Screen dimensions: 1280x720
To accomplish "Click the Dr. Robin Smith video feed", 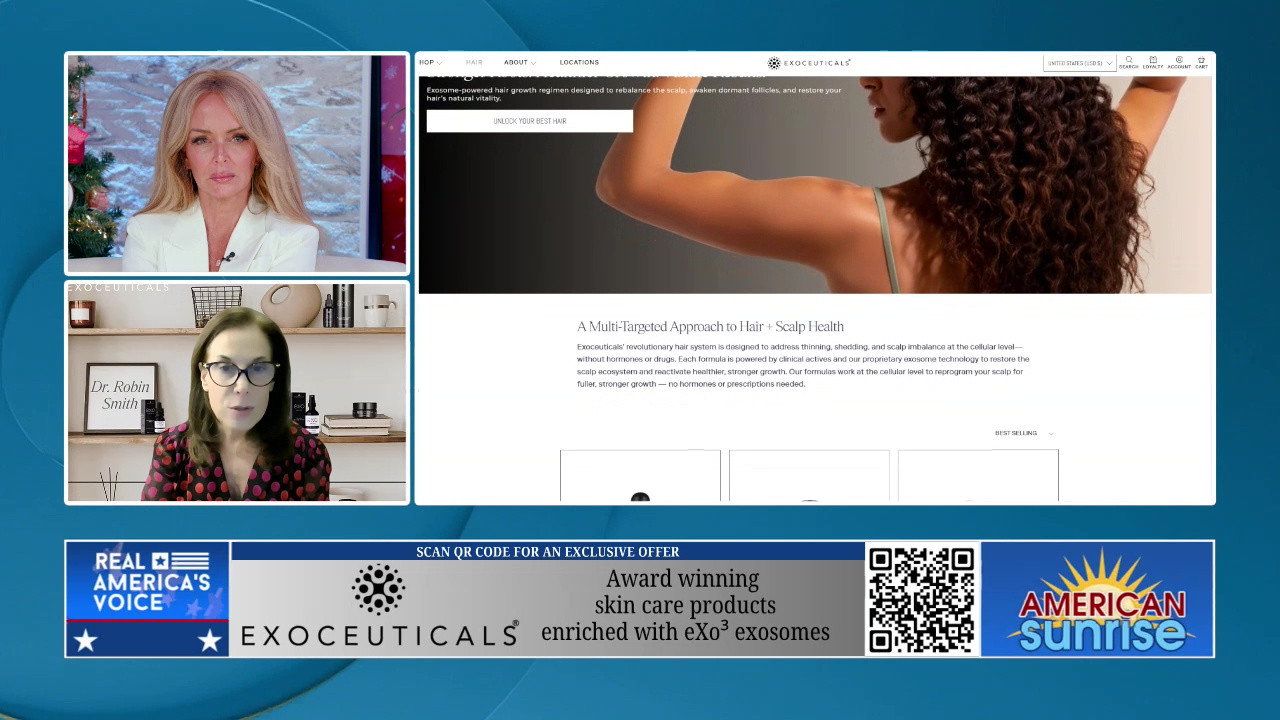I will pyautogui.click(x=237, y=393).
